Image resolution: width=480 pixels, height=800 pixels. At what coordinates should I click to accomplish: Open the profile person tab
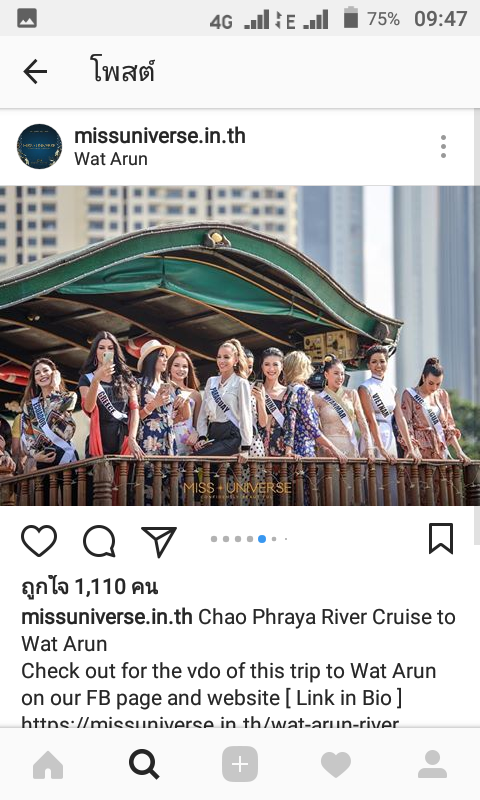pyautogui.click(x=432, y=764)
